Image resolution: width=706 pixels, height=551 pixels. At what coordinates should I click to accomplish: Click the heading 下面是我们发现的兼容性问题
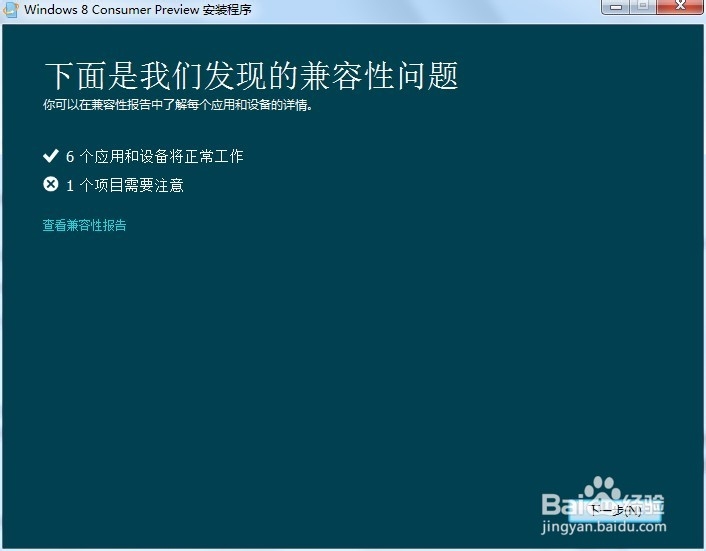pyautogui.click(x=251, y=76)
